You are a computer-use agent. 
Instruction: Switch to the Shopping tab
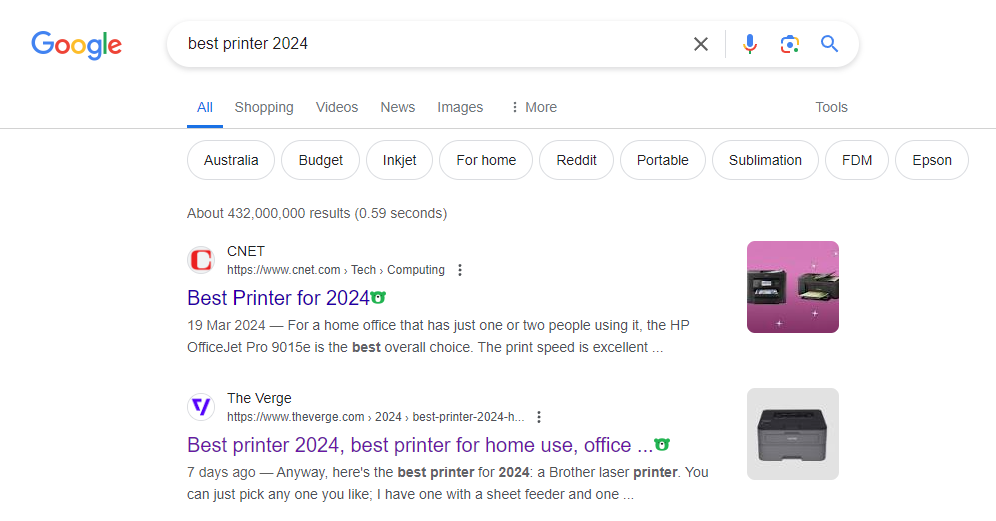click(x=264, y=107)
